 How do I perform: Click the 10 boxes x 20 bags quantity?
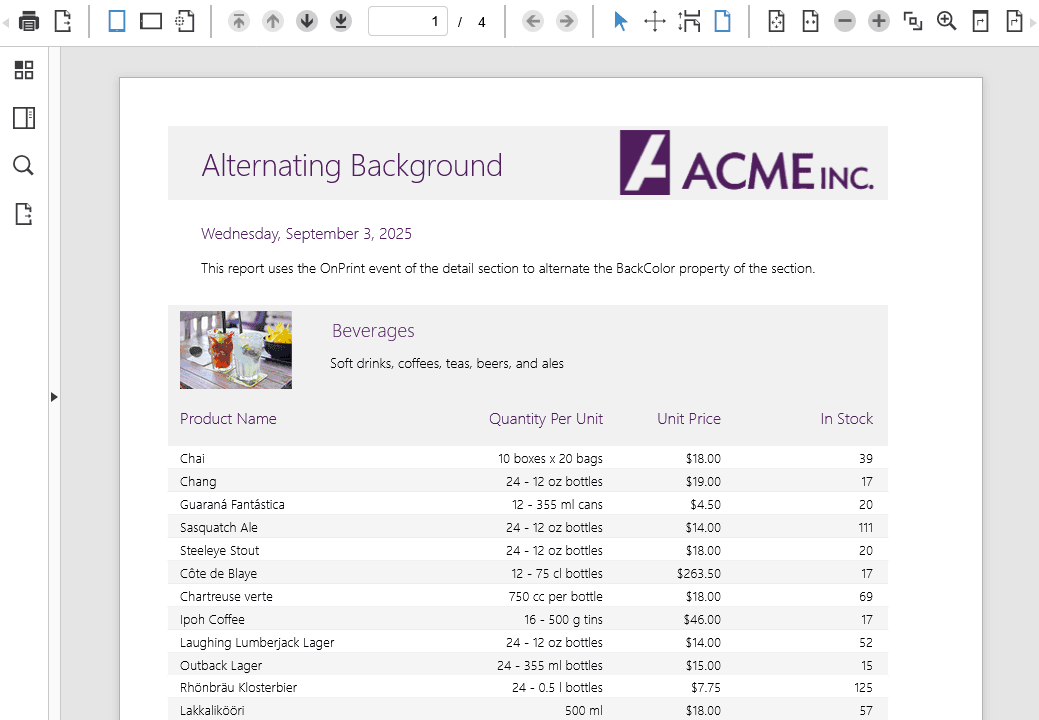coord(551,458)
